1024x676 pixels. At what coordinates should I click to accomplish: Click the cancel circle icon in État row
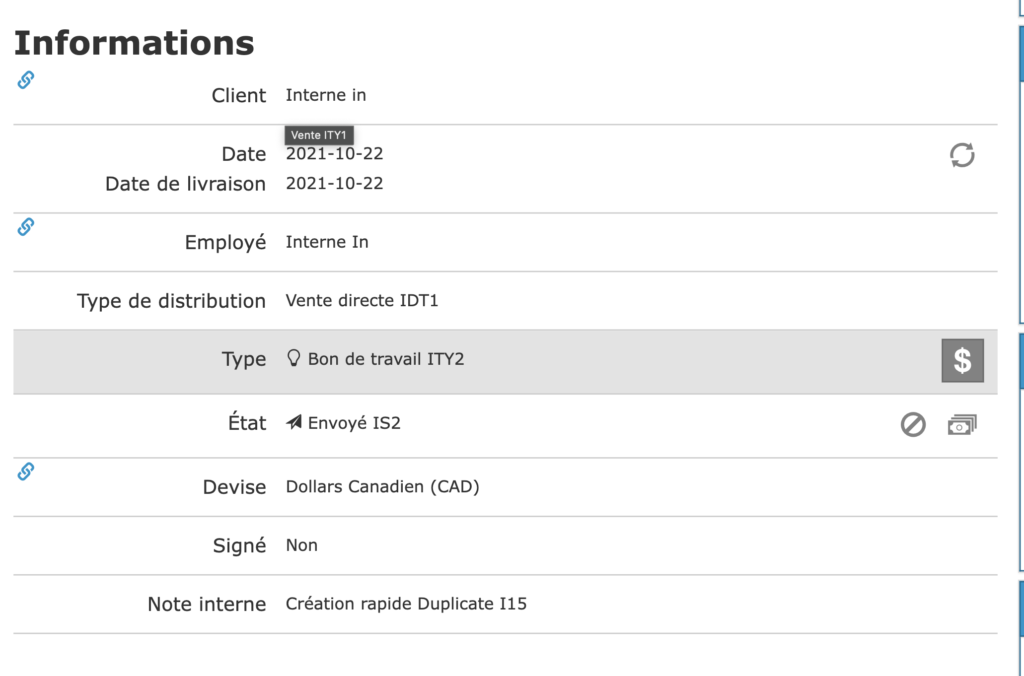pyautogui.click(x=913, y=425)
